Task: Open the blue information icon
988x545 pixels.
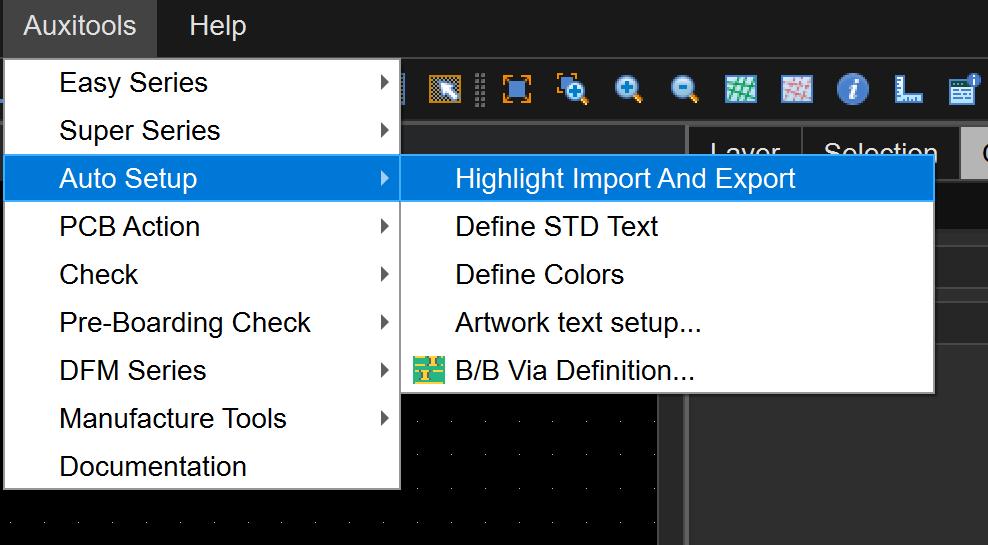Action: [x=852, y=90]
